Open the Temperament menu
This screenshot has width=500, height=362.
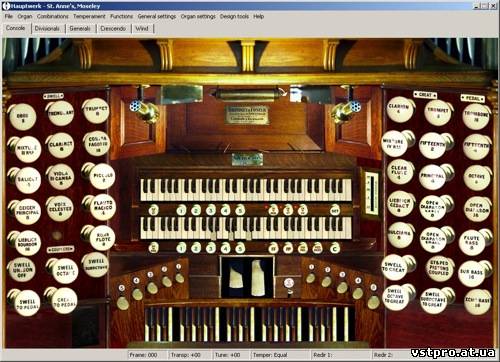[89, 16]
